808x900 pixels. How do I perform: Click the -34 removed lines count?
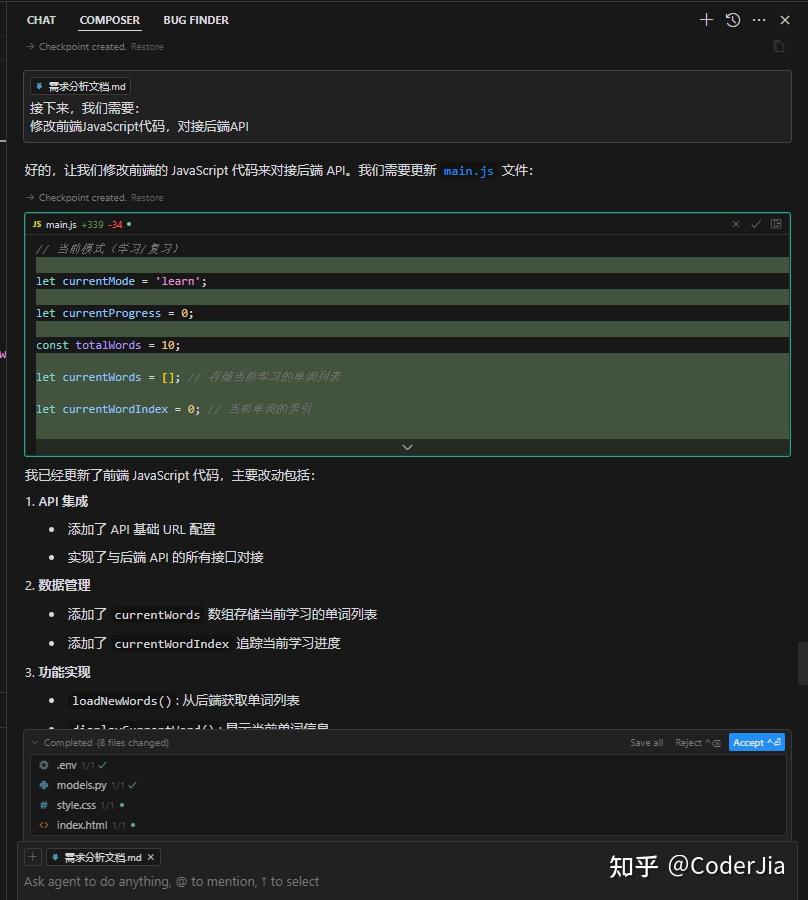coord(115,224)
